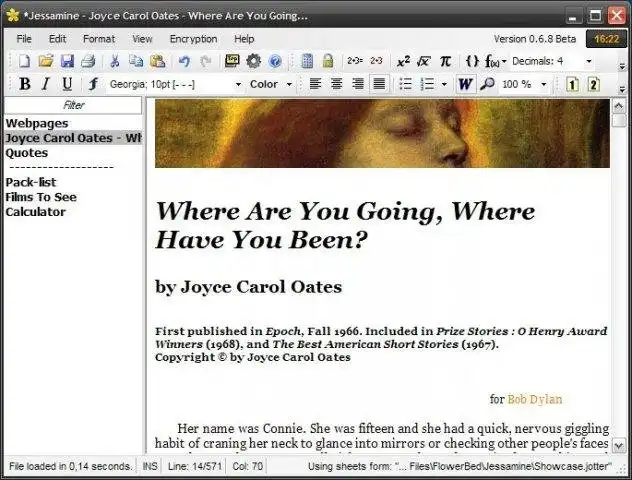The height and width of the screenshot is (480, 632).
Task: Open the Format menu
Action: click(x=99, y=39)
